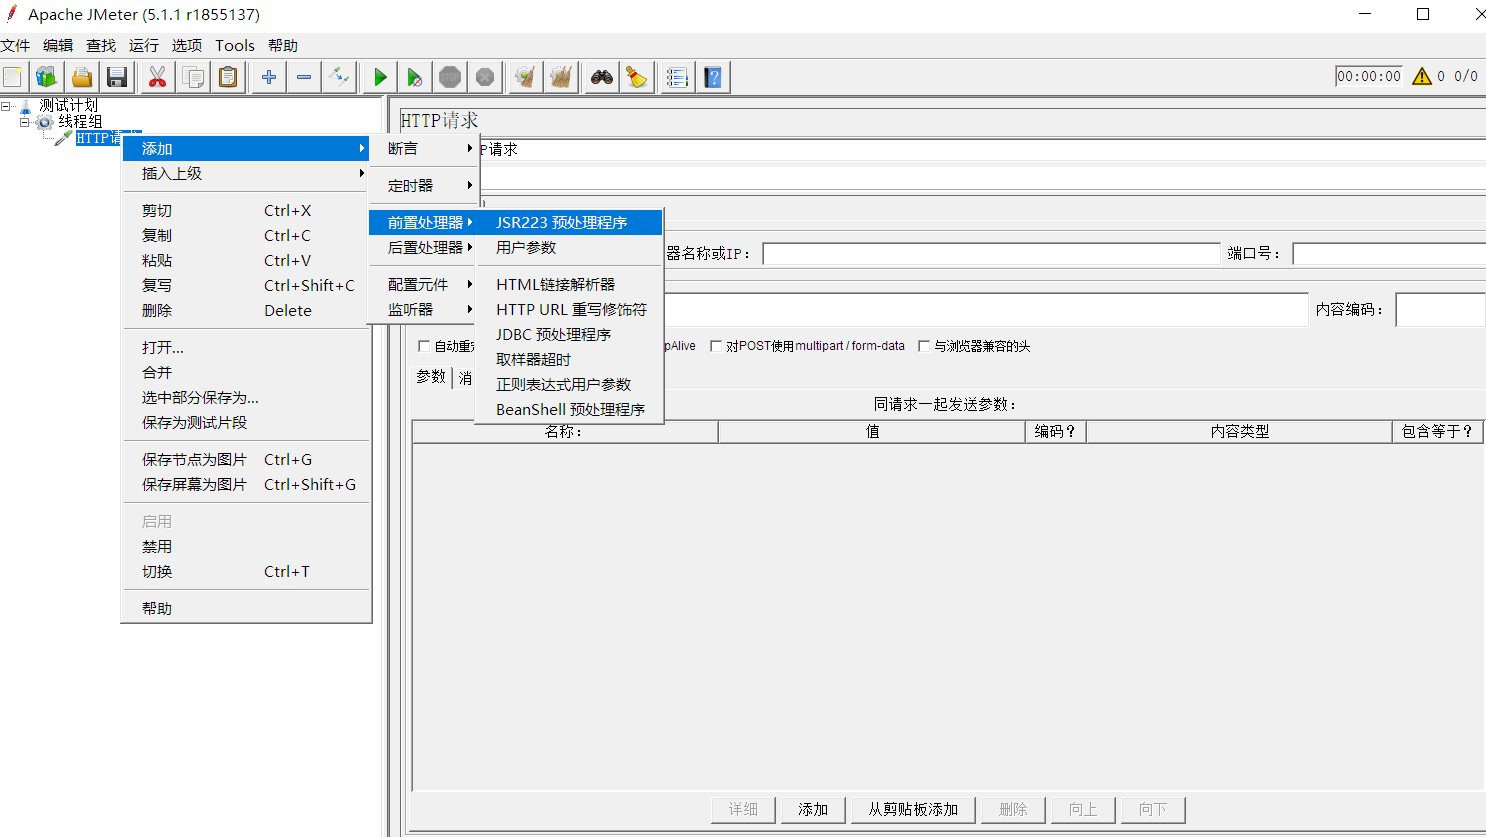Click the 从剪贴板添加 button
This screenshot has width=1486, height=837.
(x=913, y=809)
